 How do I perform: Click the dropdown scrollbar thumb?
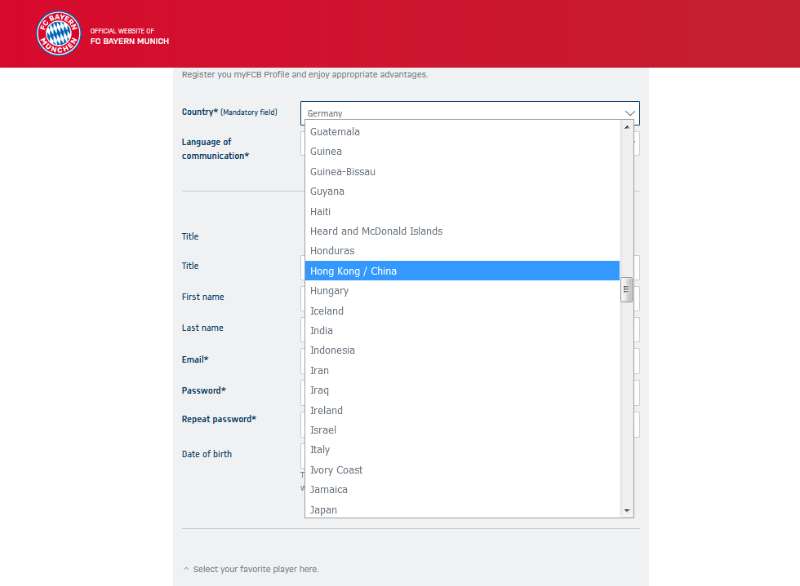point(627,290)
